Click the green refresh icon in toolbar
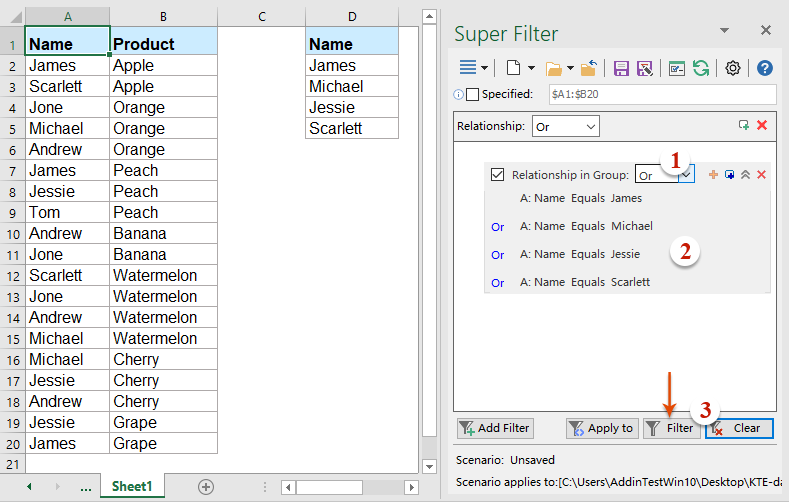This screenshot has height=502, width=789. [701, 68]
